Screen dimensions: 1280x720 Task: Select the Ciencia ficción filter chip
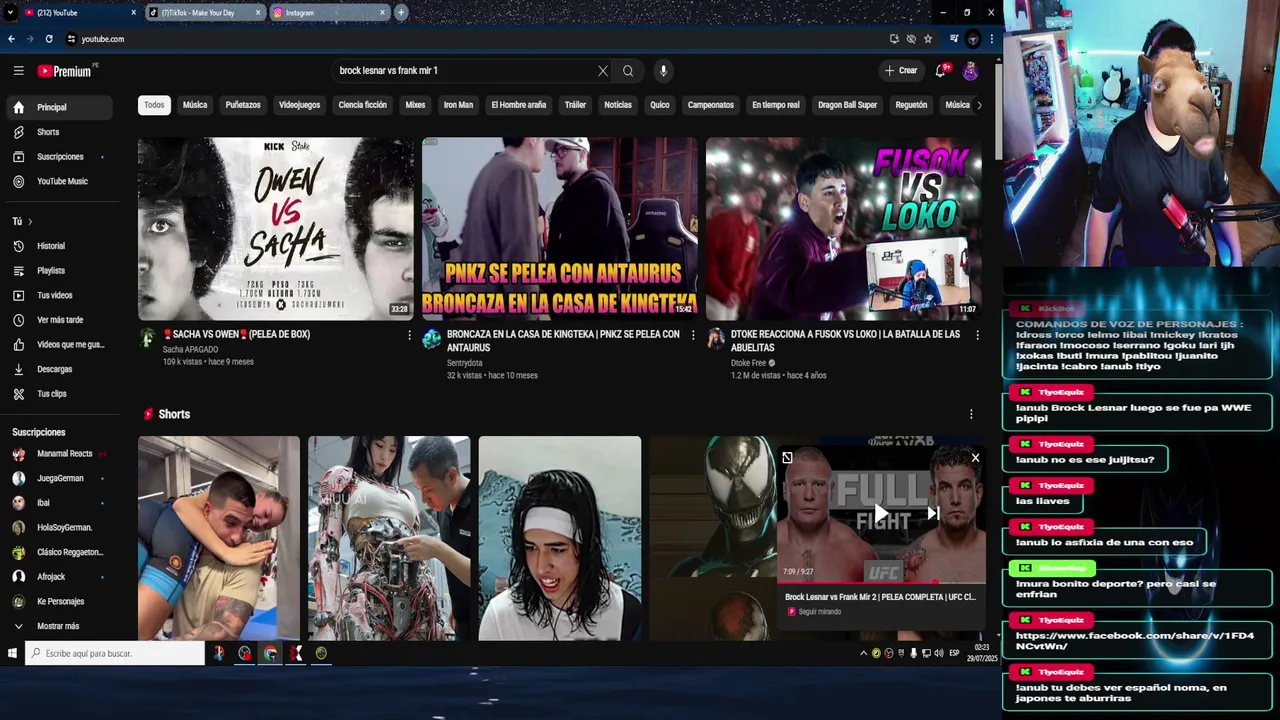point(362,105)
